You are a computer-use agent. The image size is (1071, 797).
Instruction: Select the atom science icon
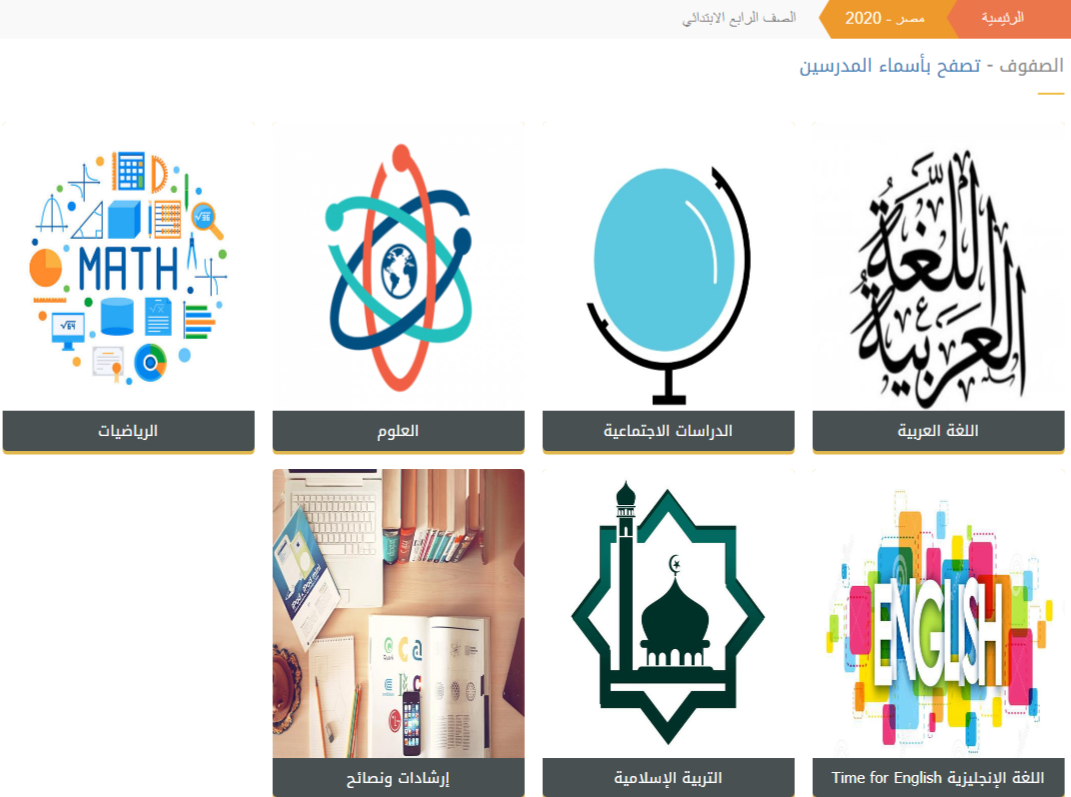[398, 266]
